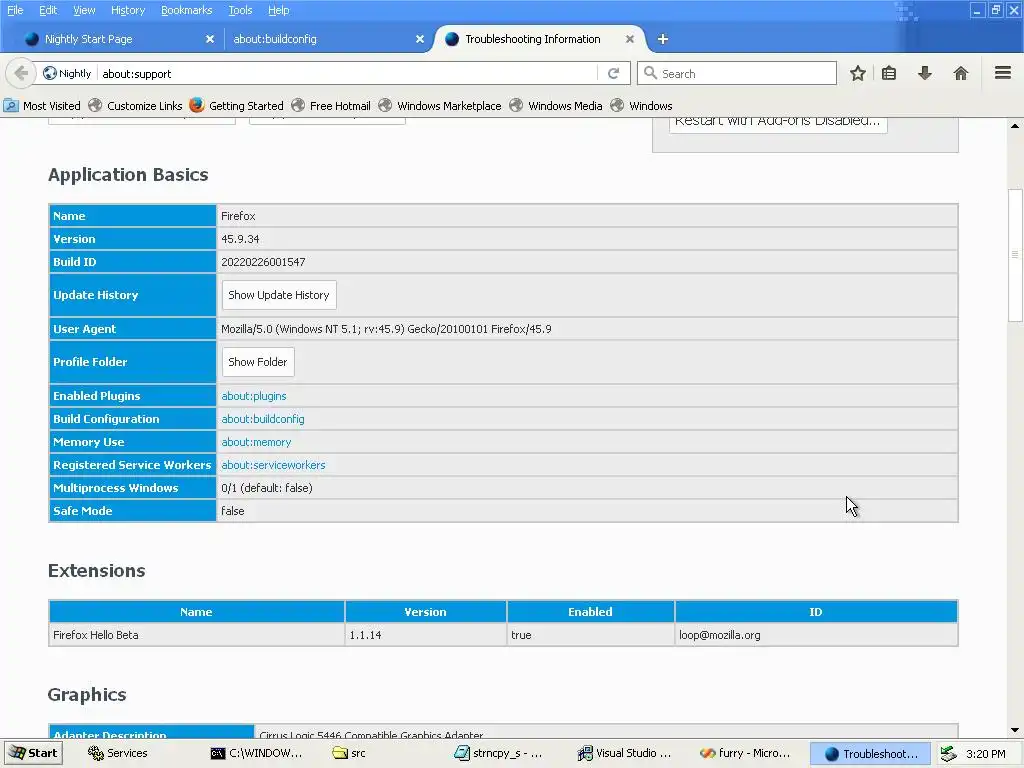Click the scrollbar up arrow
Screen dimensions: 1024x768
[x=1015, y=125]
